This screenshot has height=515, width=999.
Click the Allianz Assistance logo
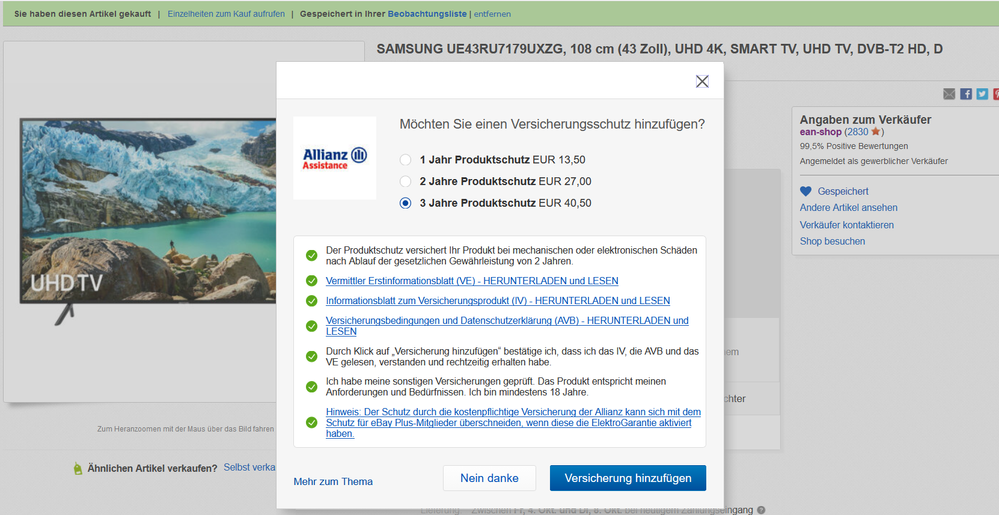334,158
